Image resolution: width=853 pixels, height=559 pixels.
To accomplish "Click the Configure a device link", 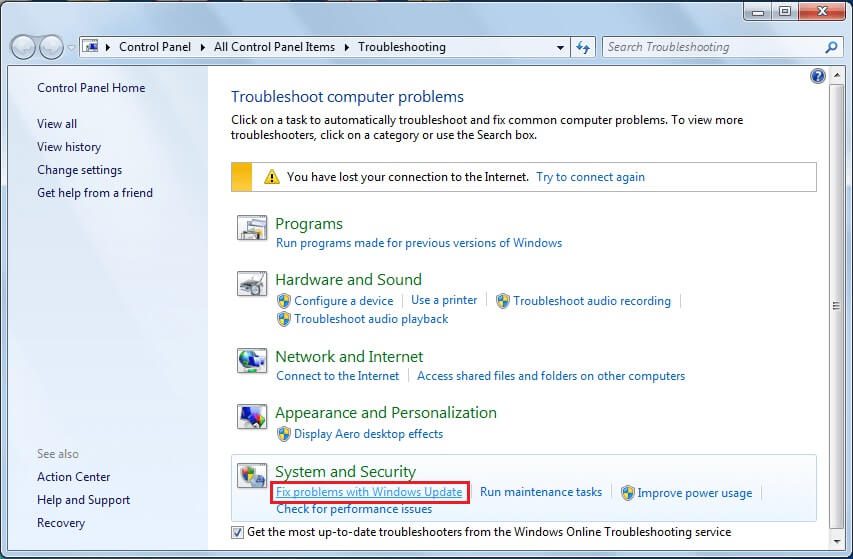I will point(344,301).
